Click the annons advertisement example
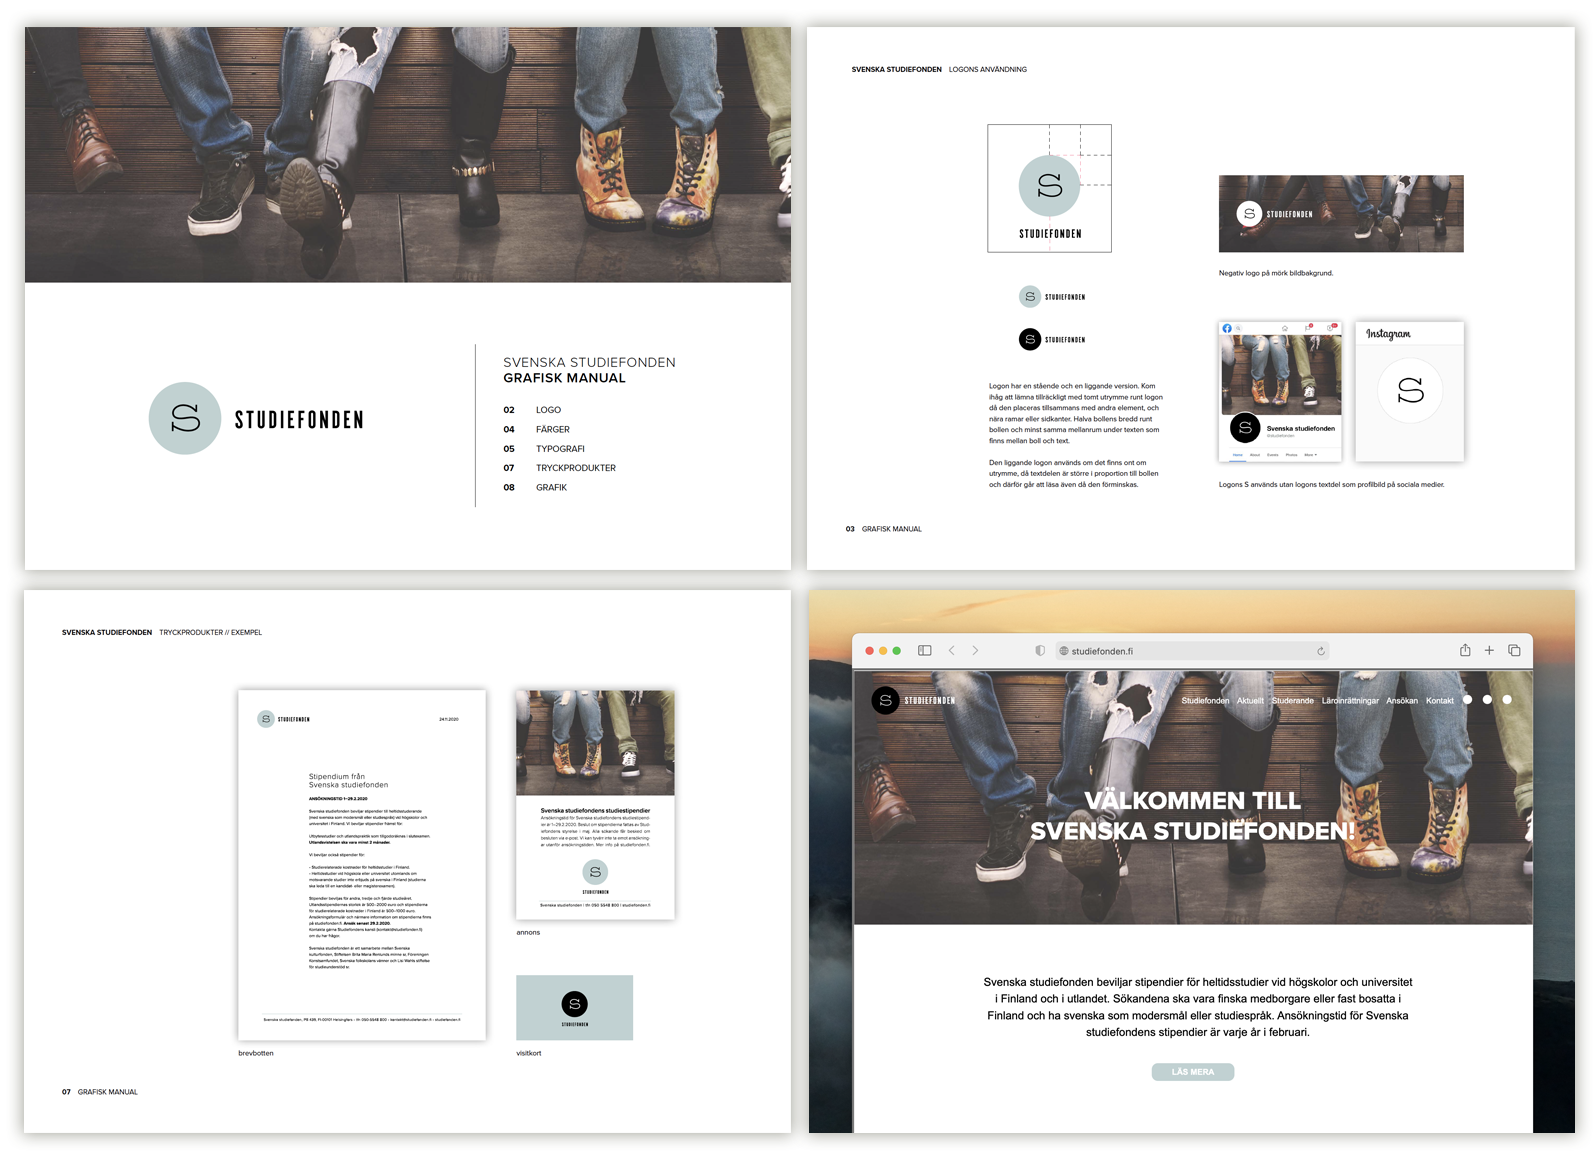This screenshot has width=1594, height=1174. pos(595,804)
